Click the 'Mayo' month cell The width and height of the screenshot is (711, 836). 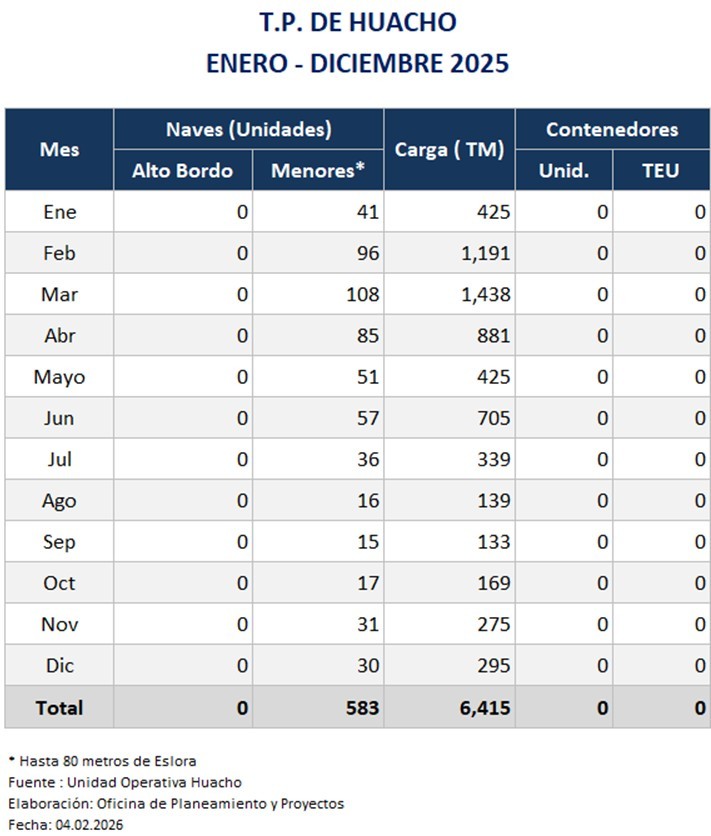(59, 377)
